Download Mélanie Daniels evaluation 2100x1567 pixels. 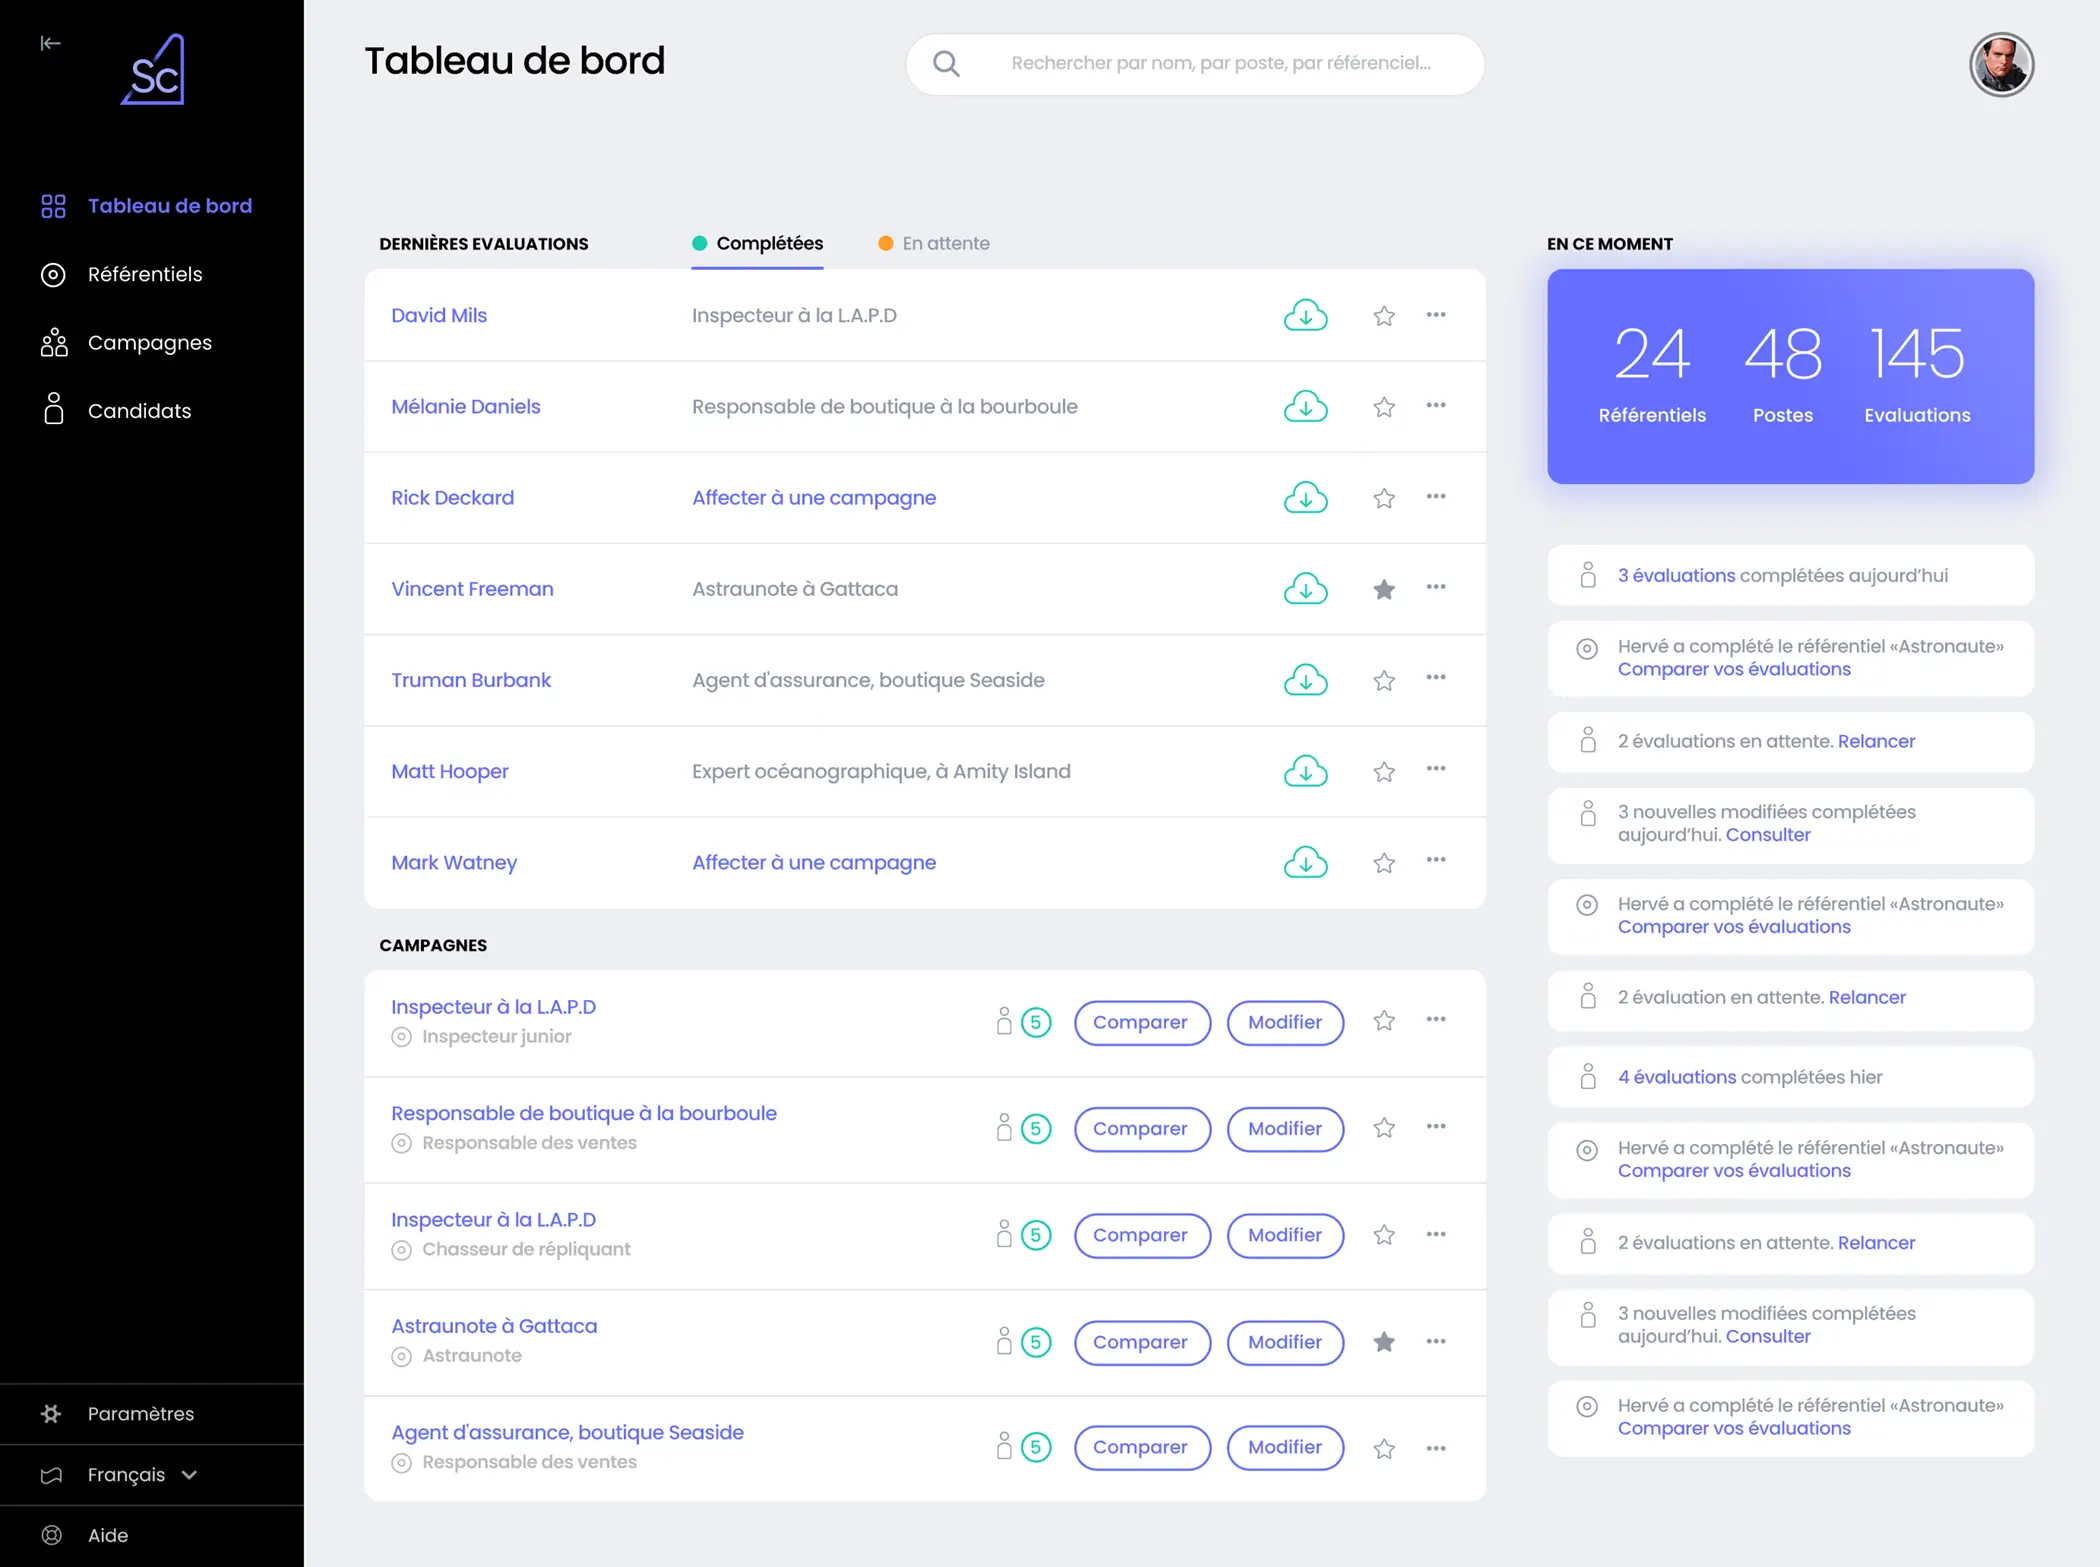(x=1305, y=406)
